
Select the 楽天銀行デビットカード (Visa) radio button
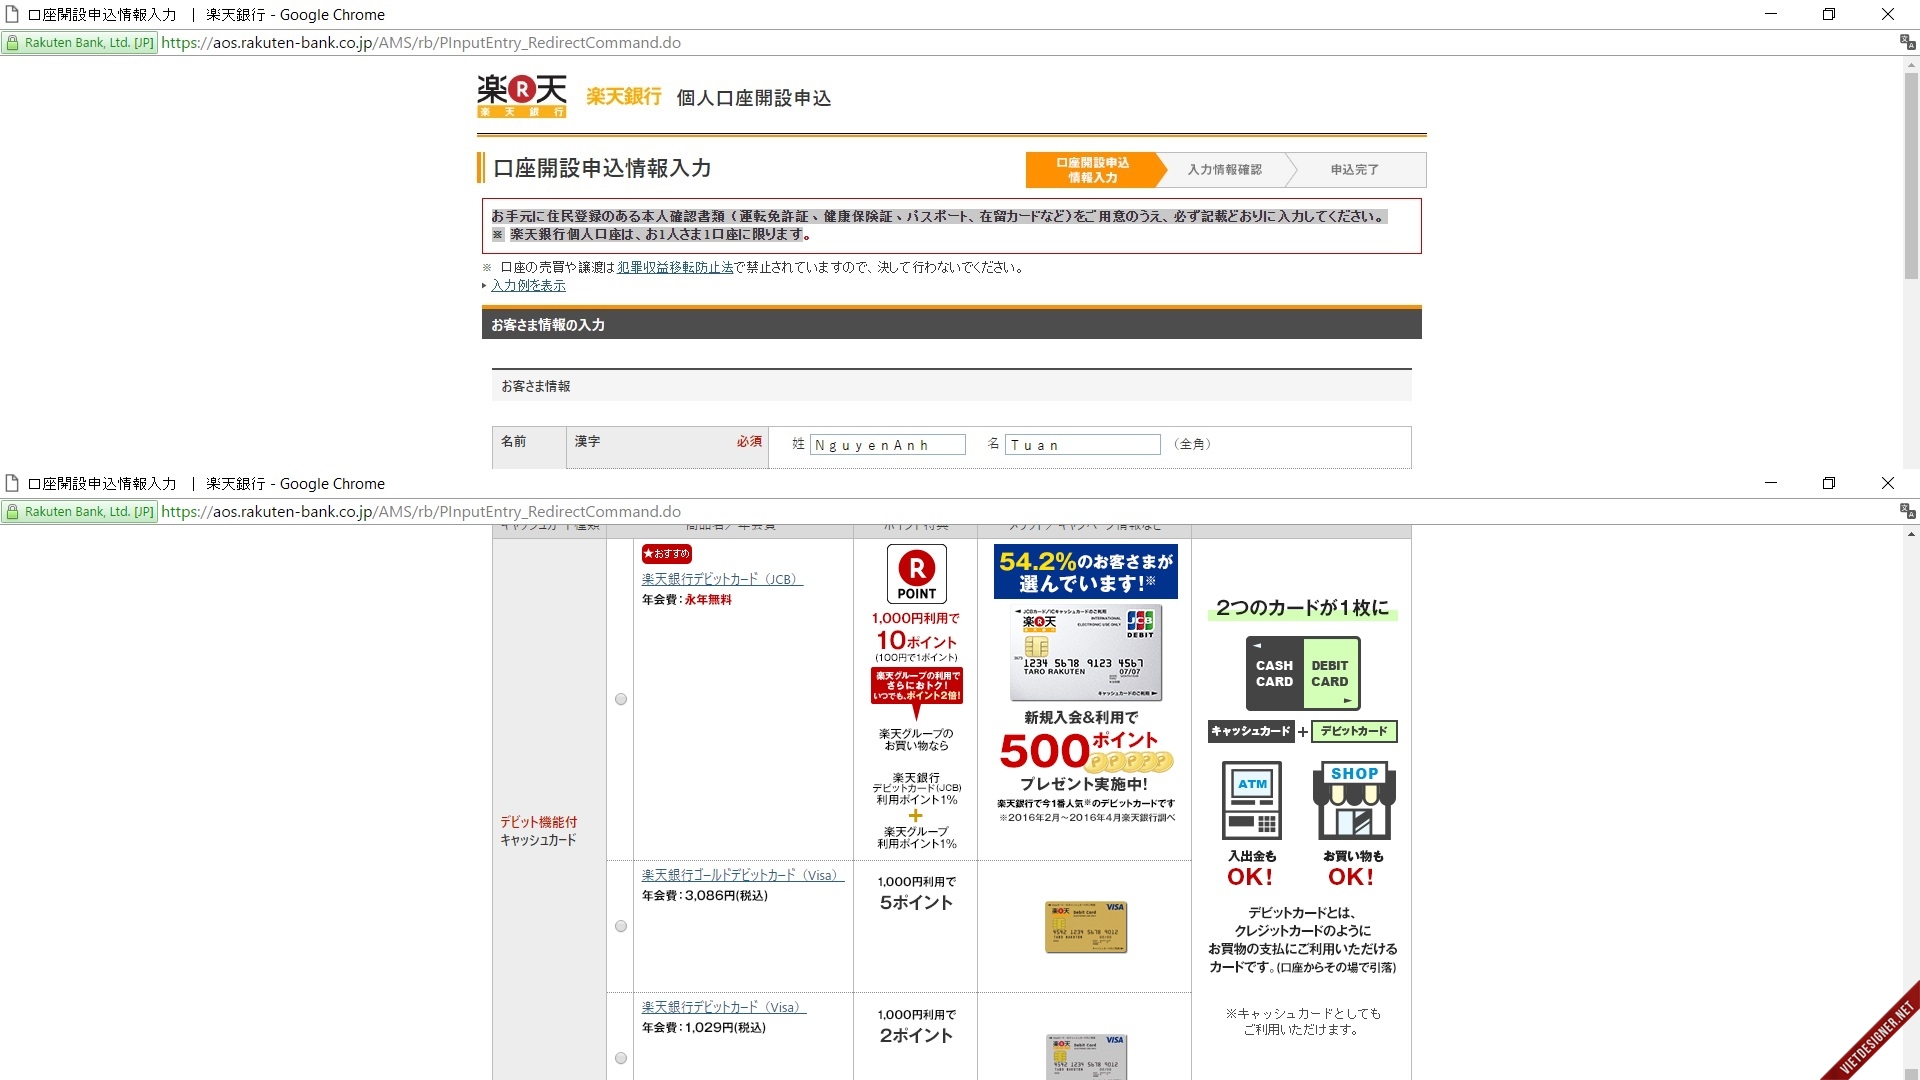point(621,1058)
